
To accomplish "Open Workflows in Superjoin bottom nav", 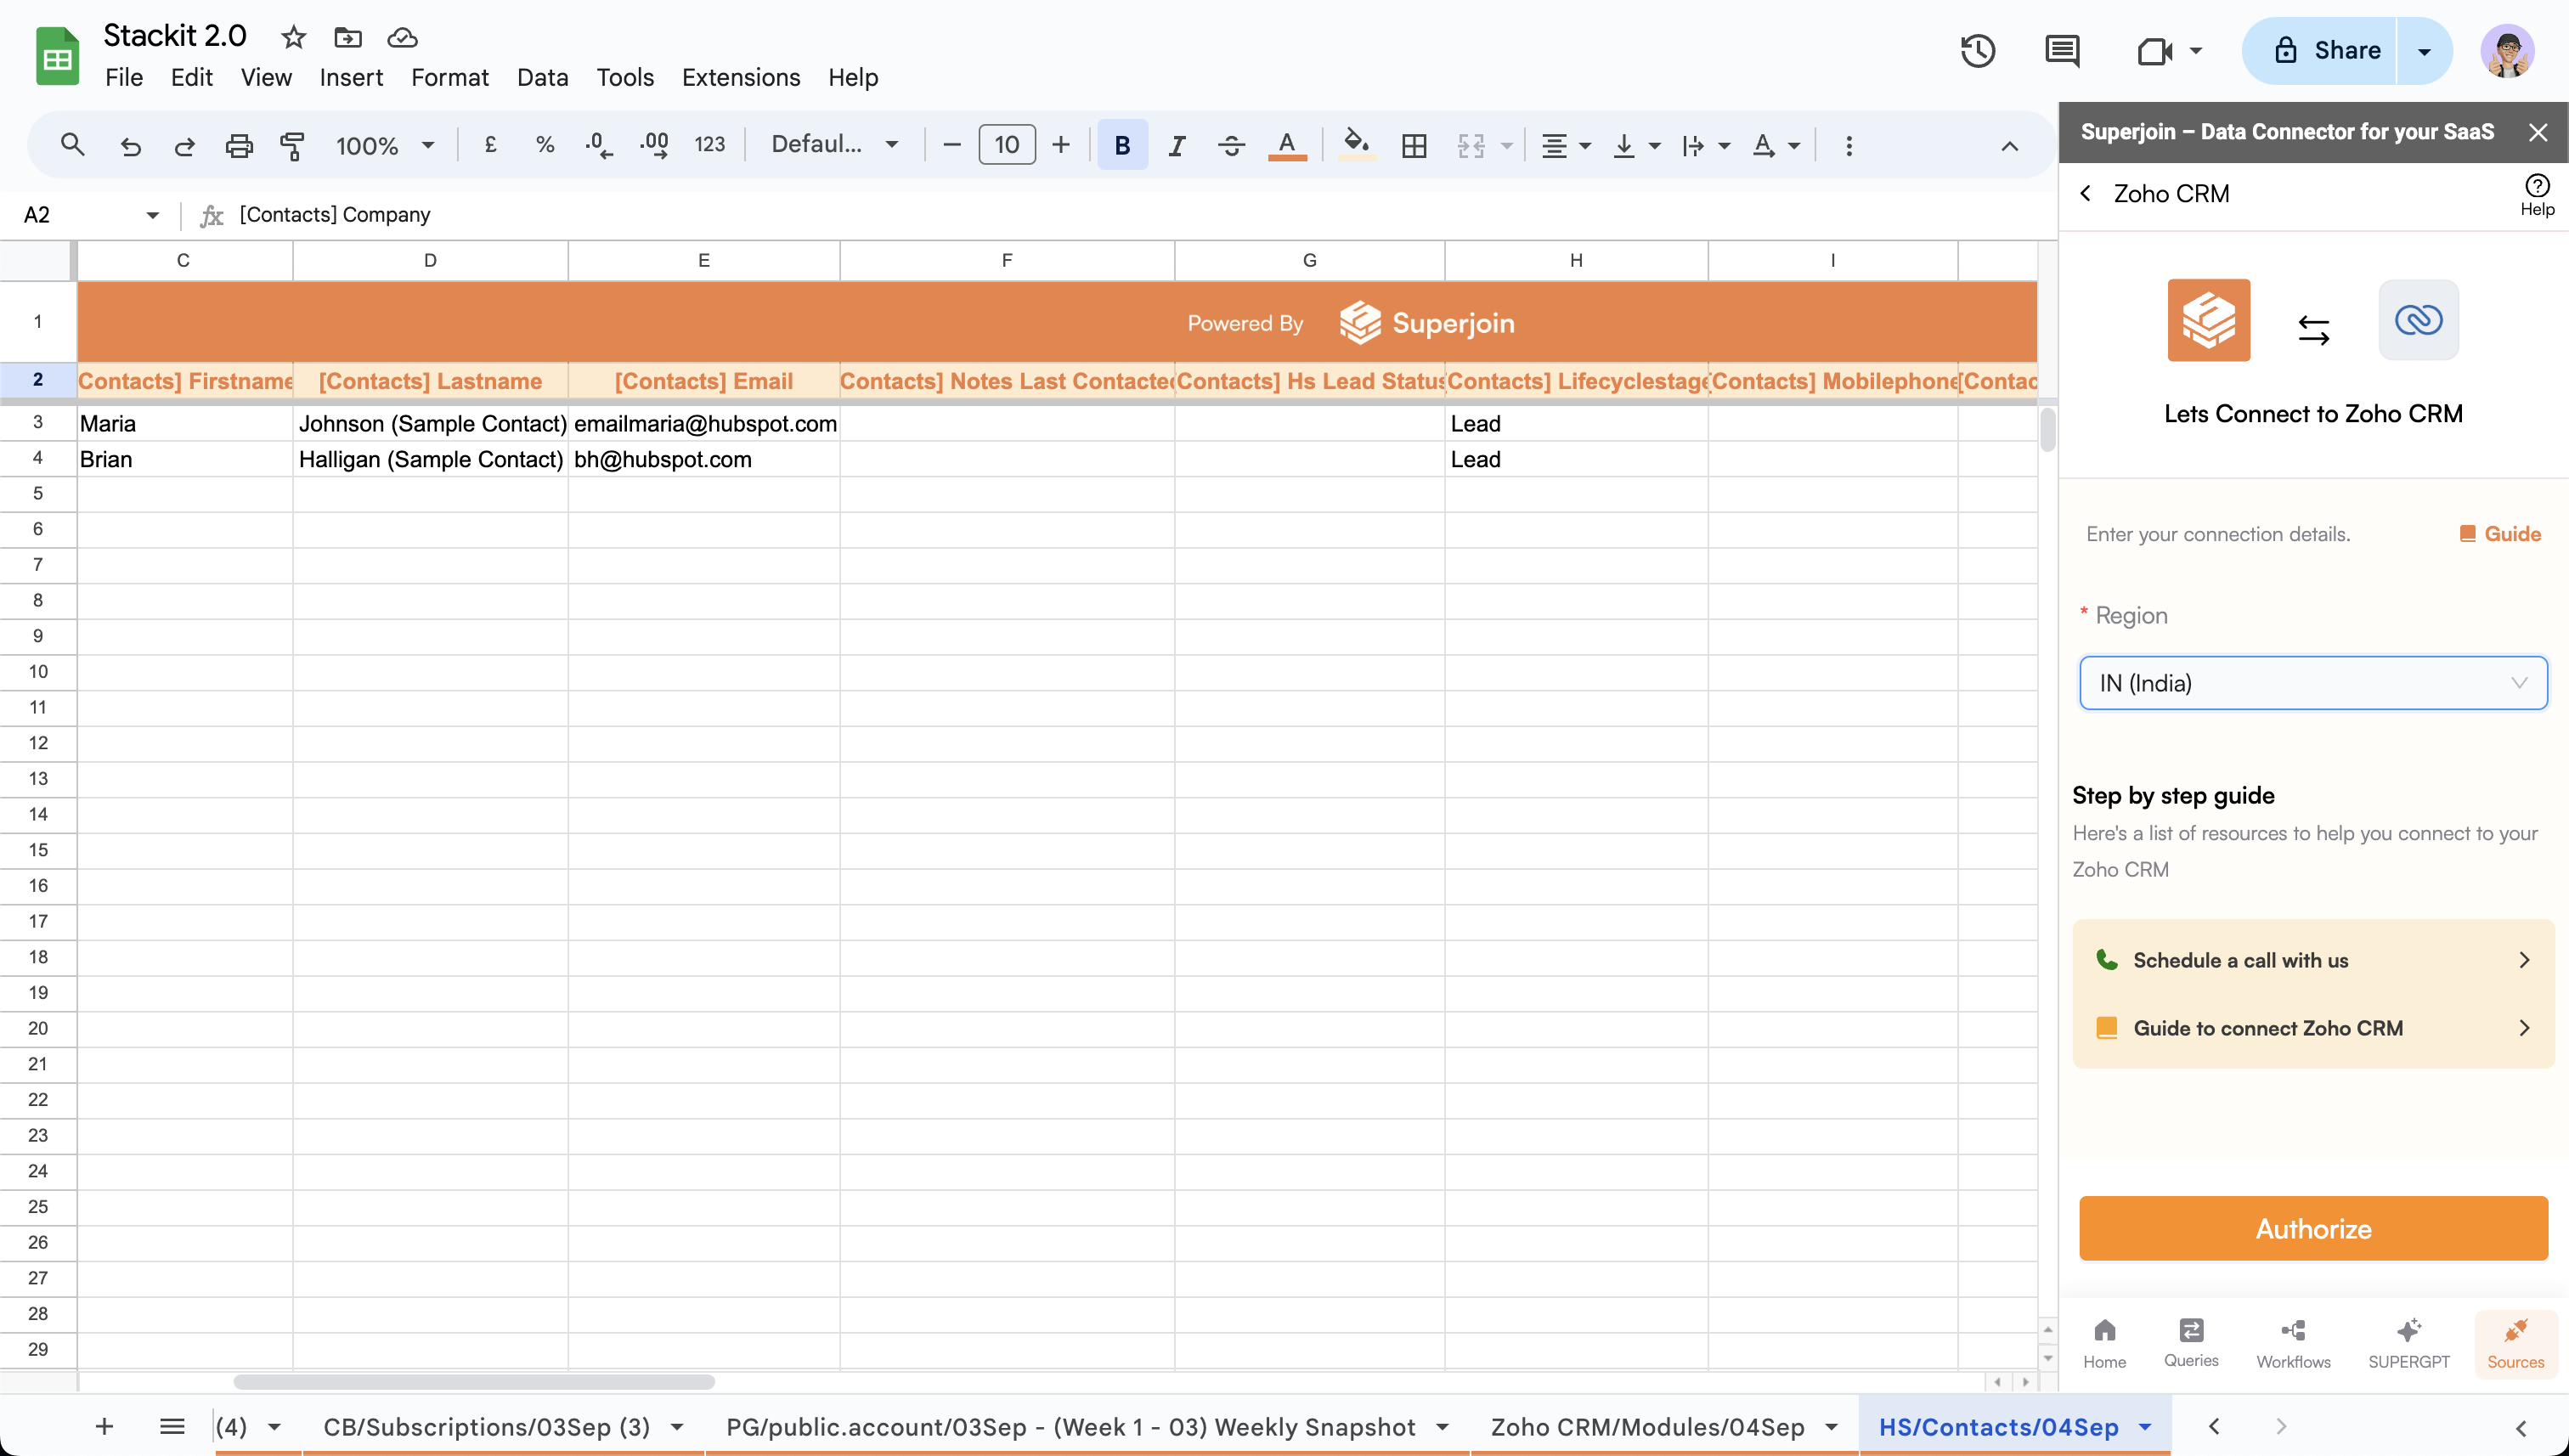I will tap(2293, 1343).
